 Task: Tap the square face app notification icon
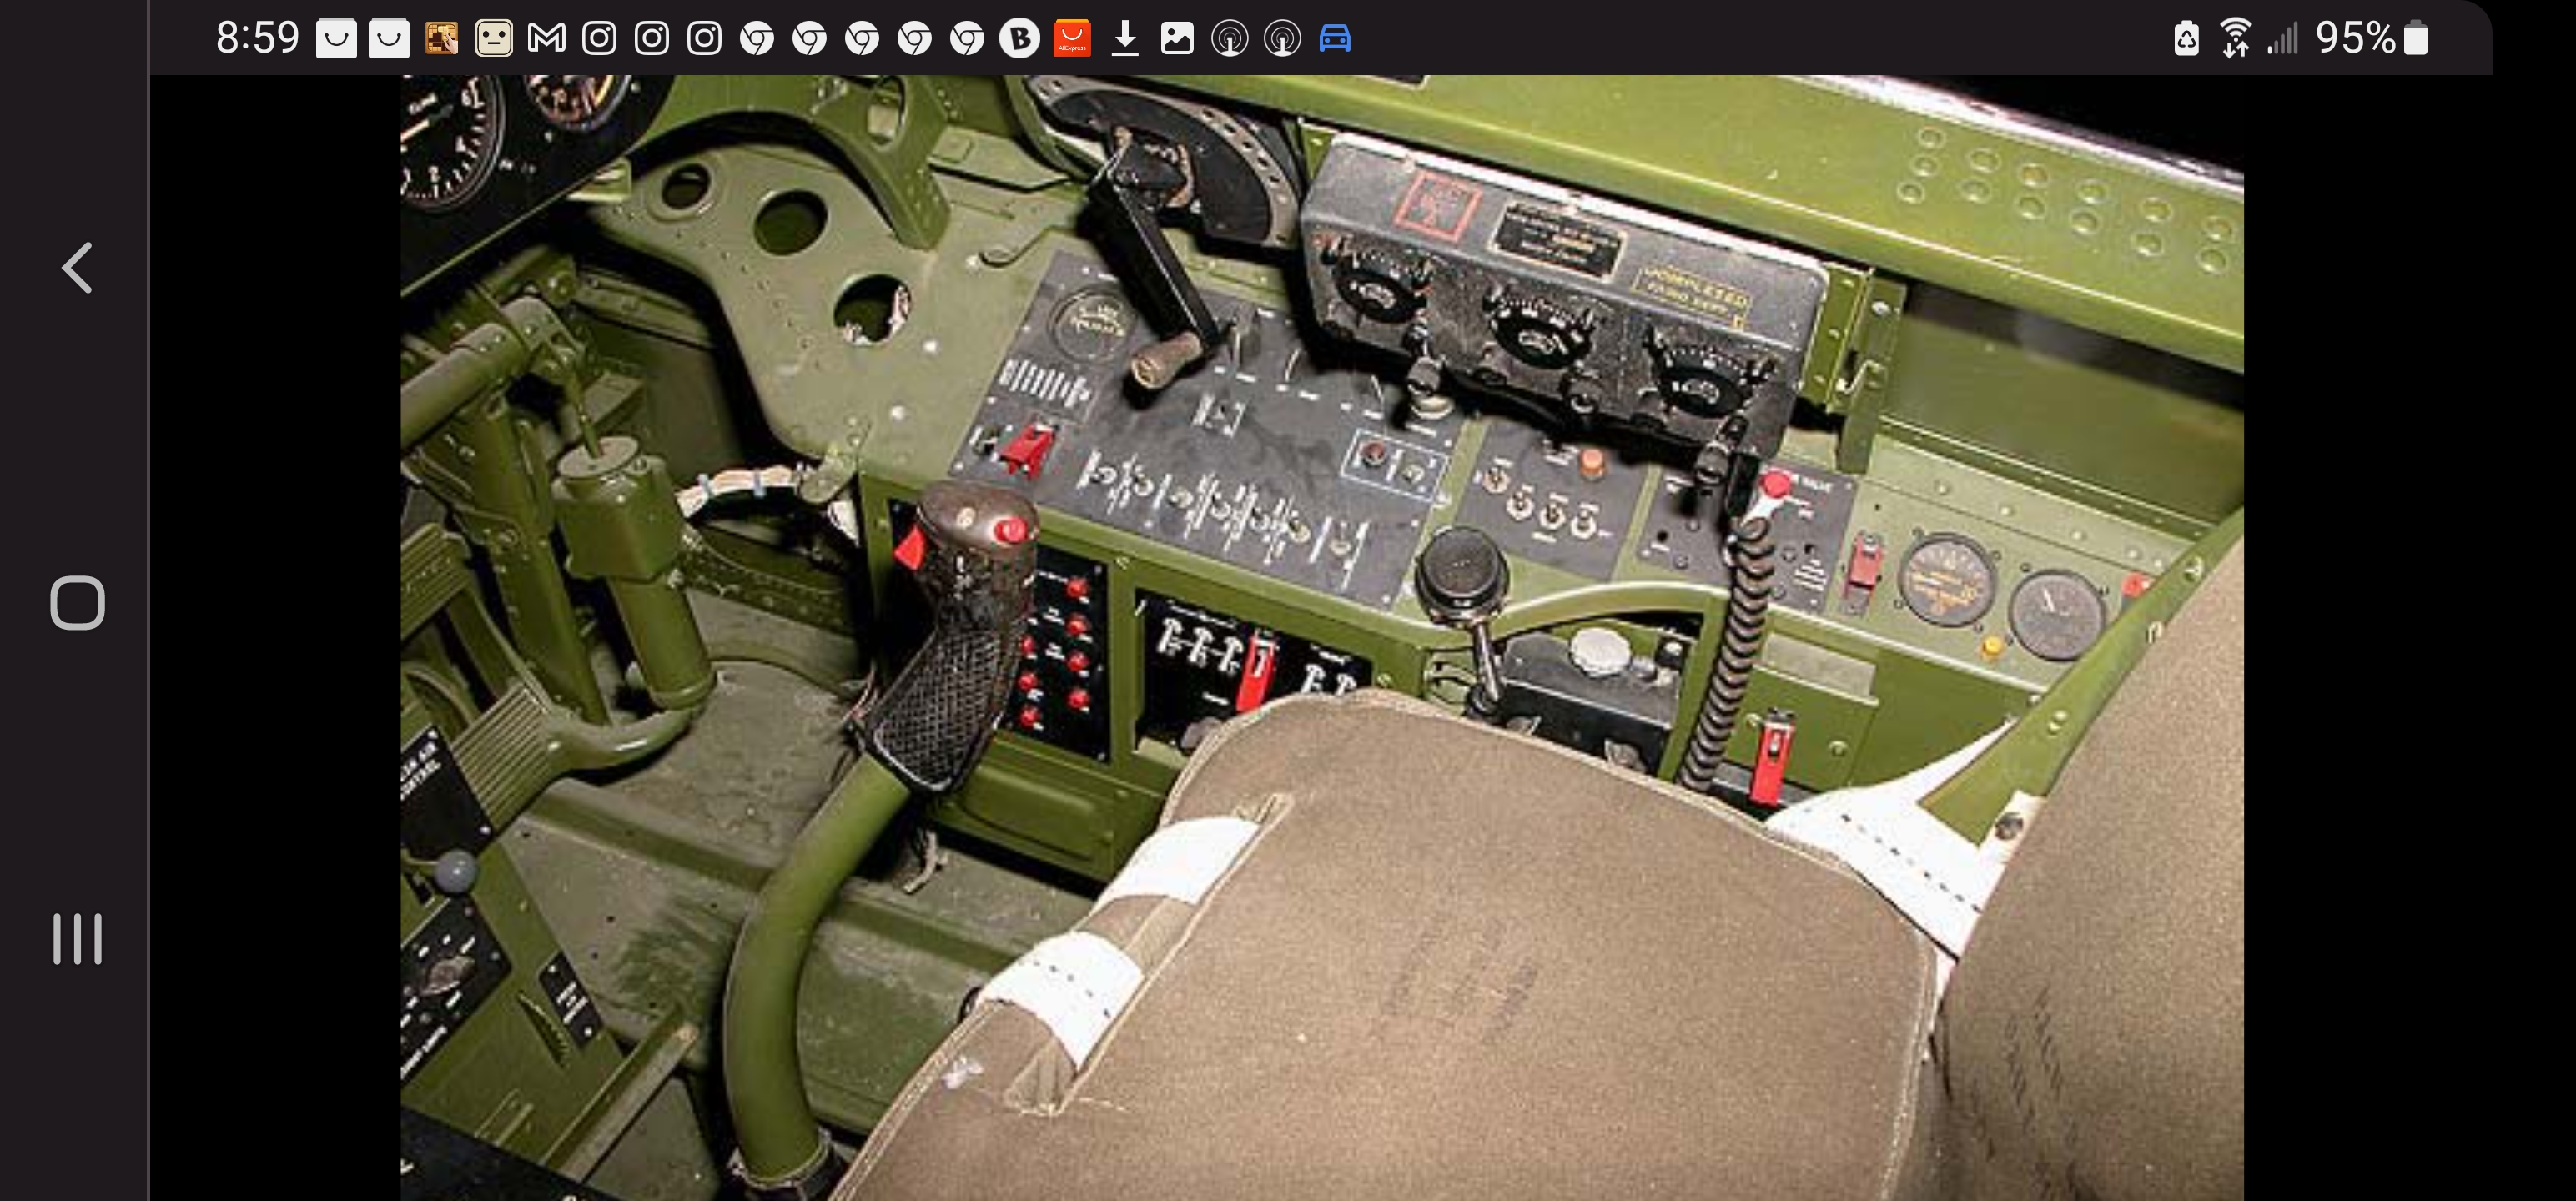click(493, 38)
